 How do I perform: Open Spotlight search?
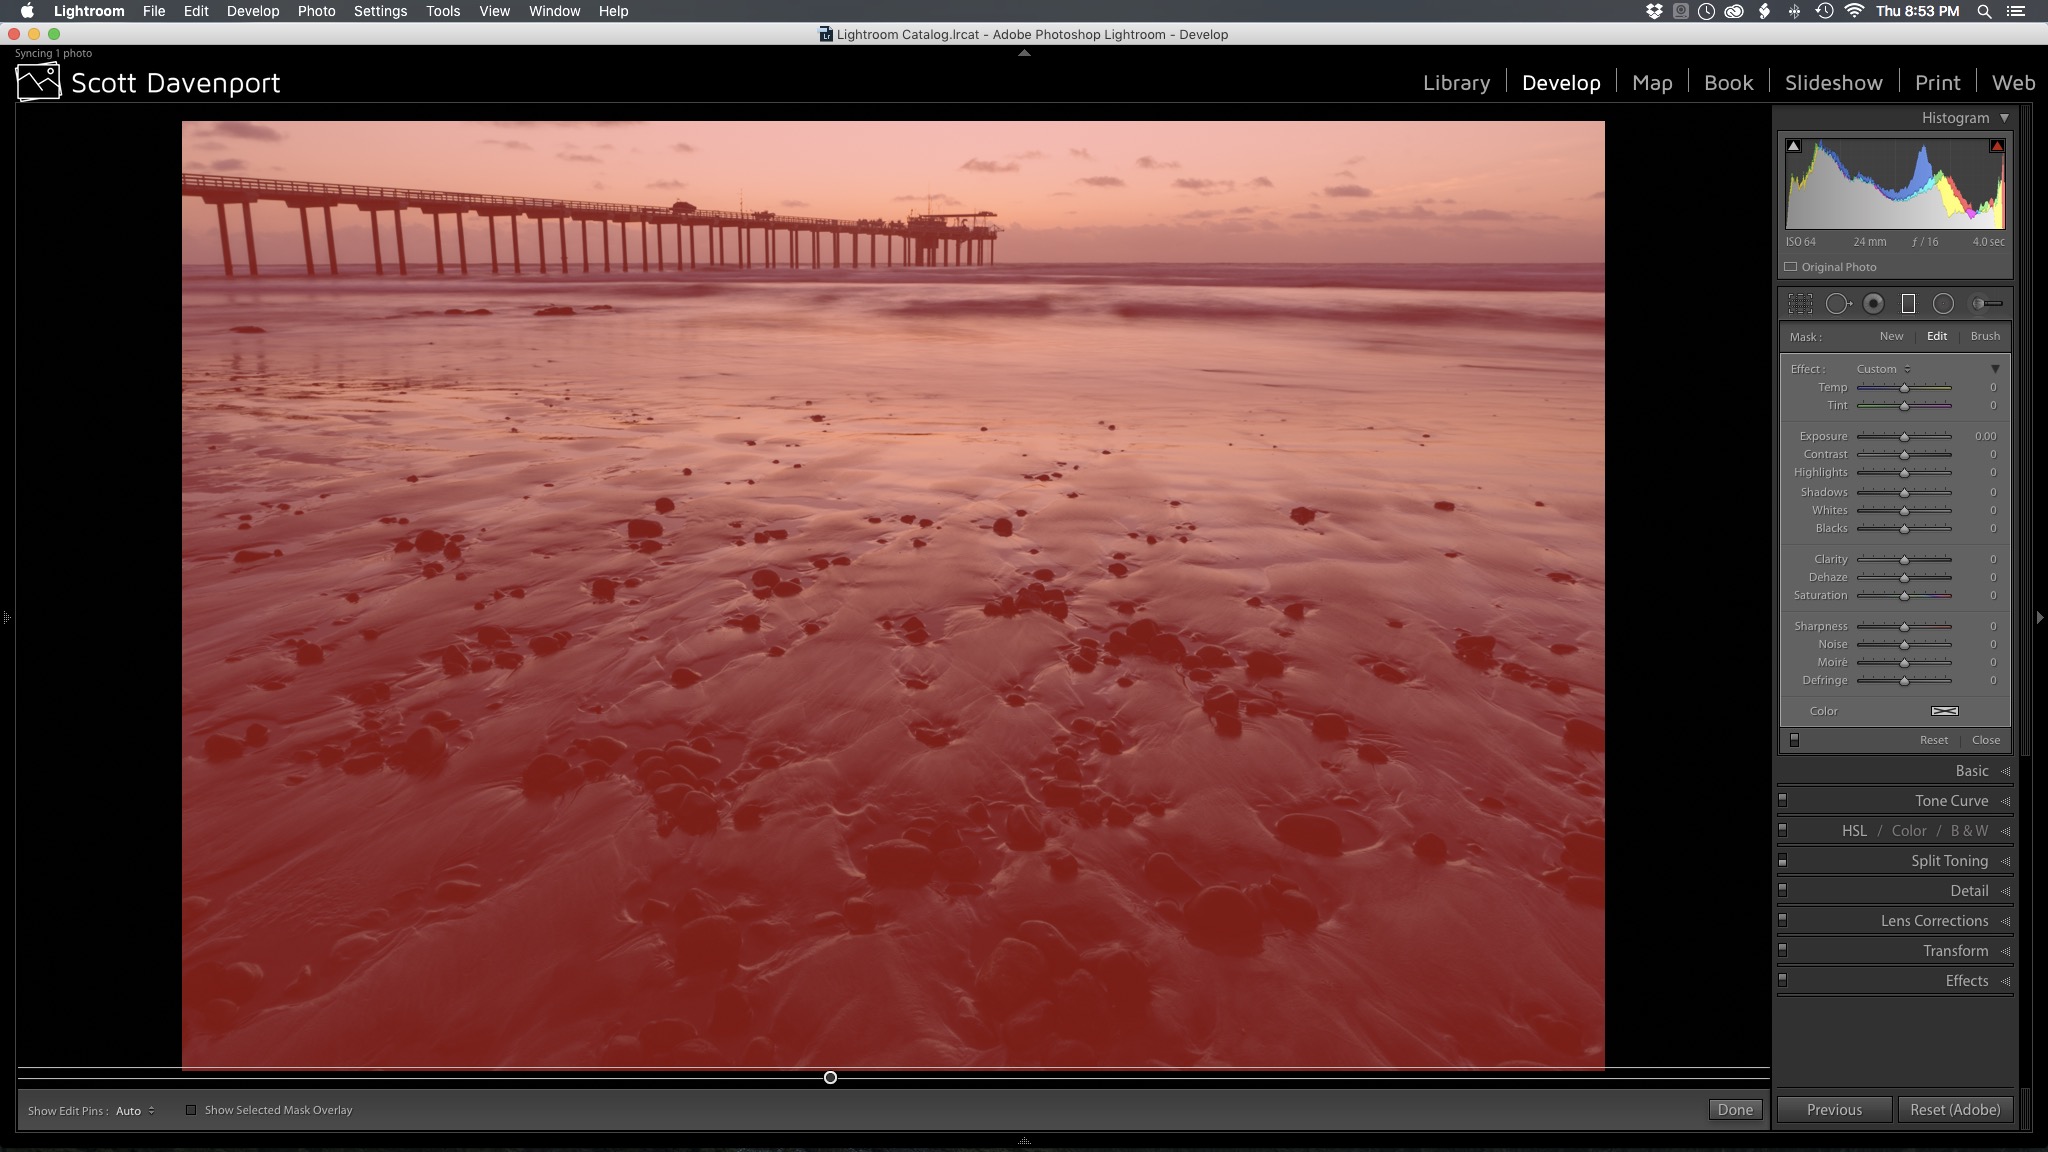point(1984,11)
